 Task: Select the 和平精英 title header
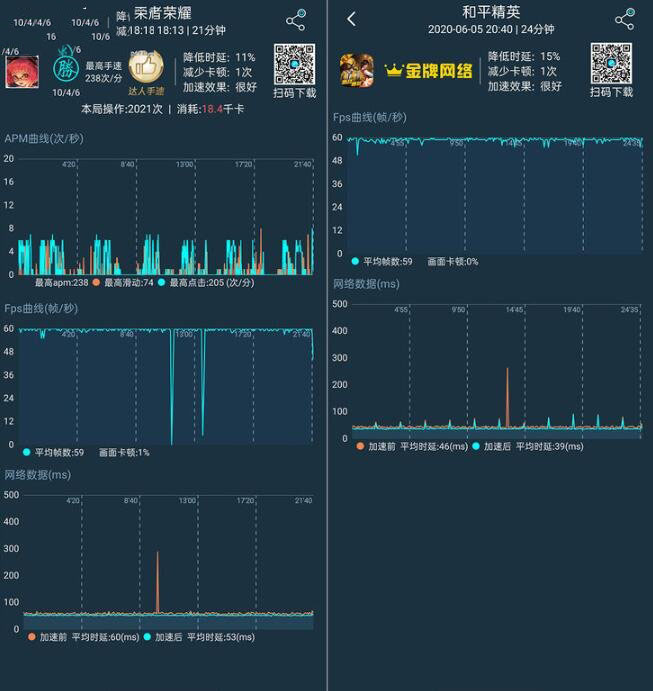pyautogui.click(x=491, y=12)
